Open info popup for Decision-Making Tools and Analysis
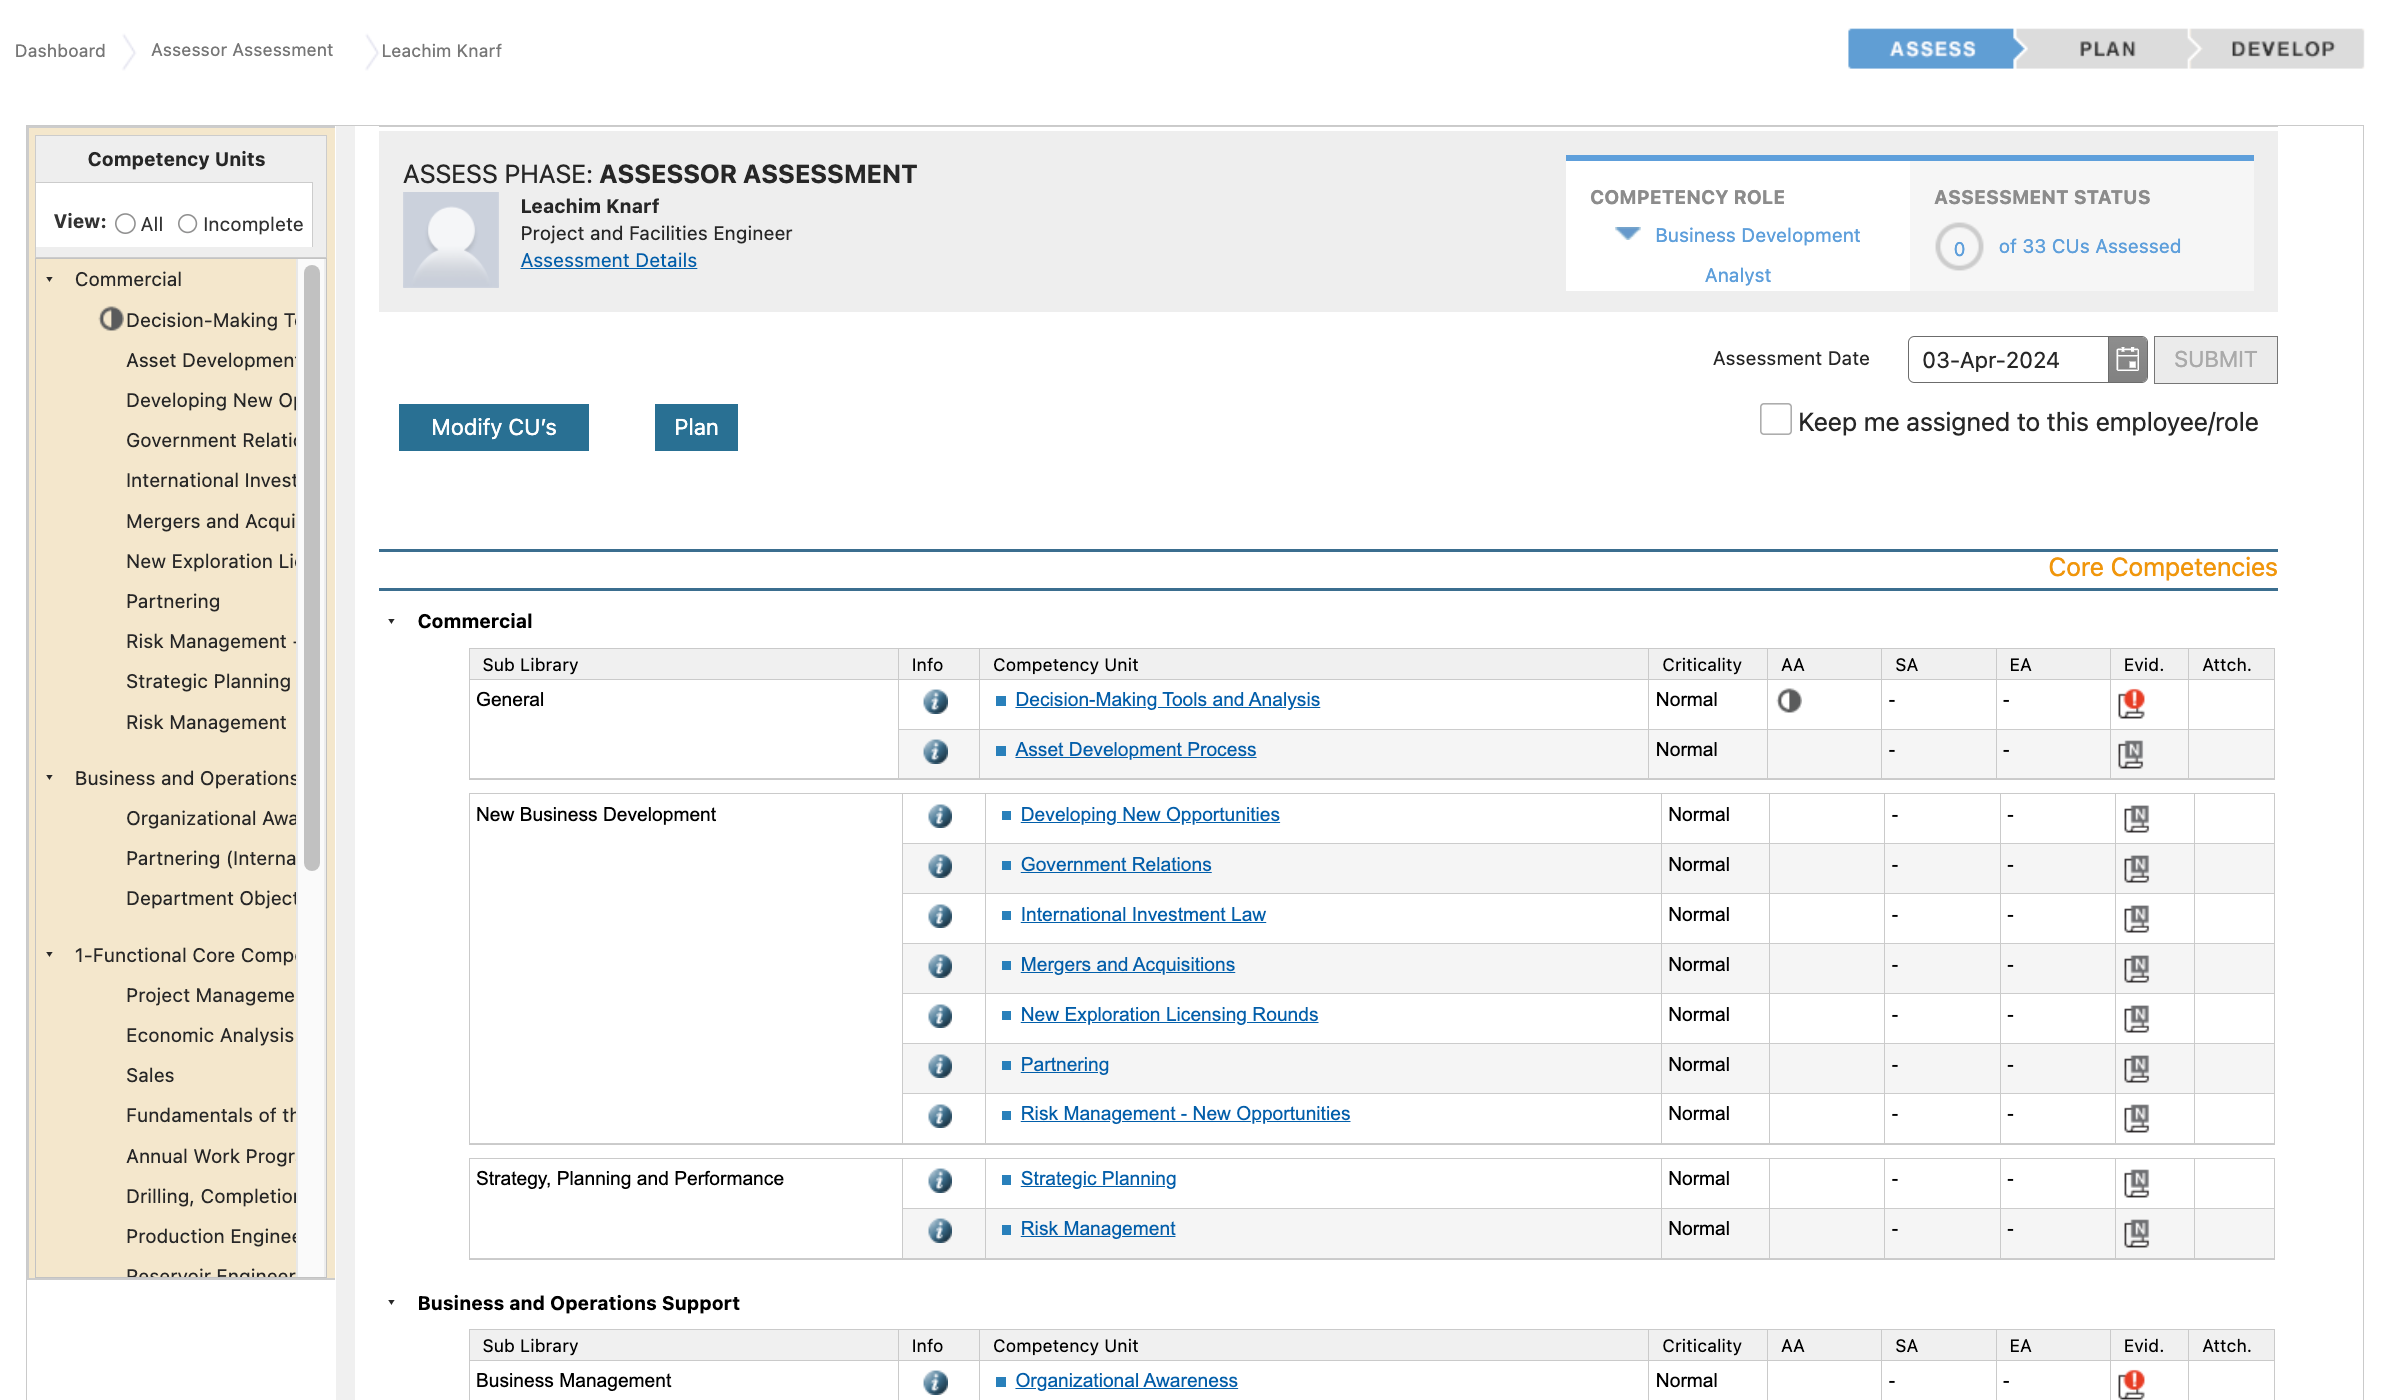This screenshot has height=1400, width=2402. [x=935, y=702]
